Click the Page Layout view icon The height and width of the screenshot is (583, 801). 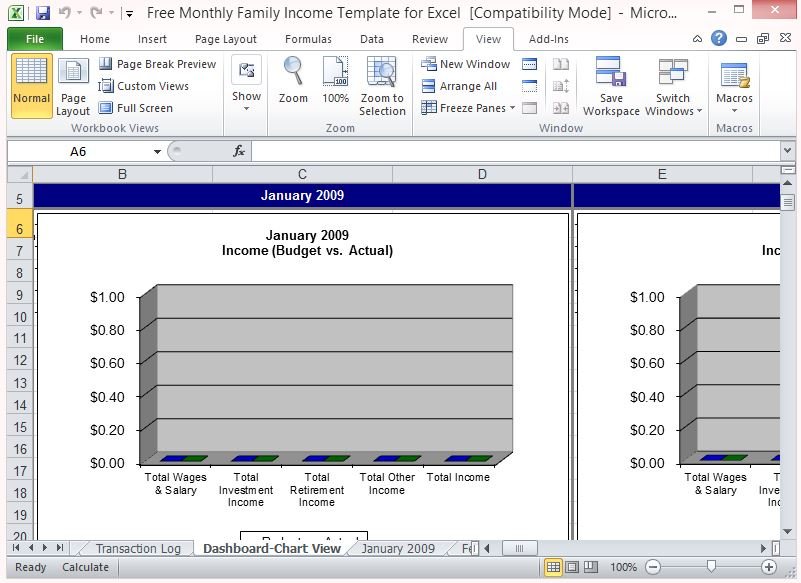click(x=73, y=86)
